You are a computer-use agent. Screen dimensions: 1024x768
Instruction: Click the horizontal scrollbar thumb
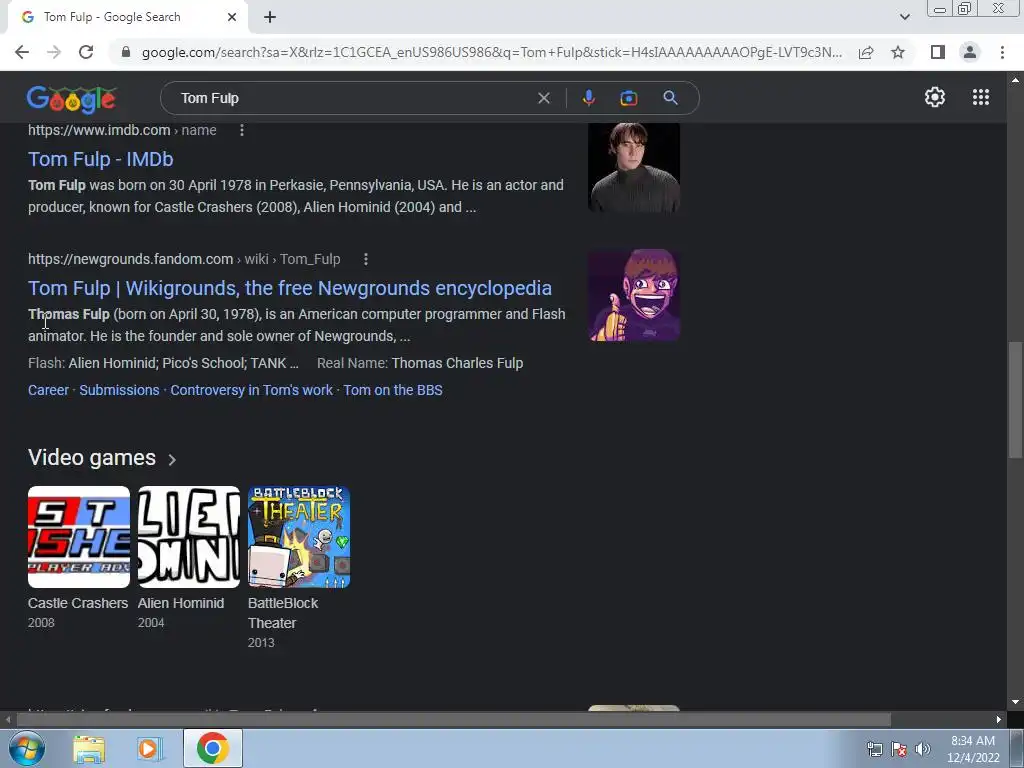[453, 720]
